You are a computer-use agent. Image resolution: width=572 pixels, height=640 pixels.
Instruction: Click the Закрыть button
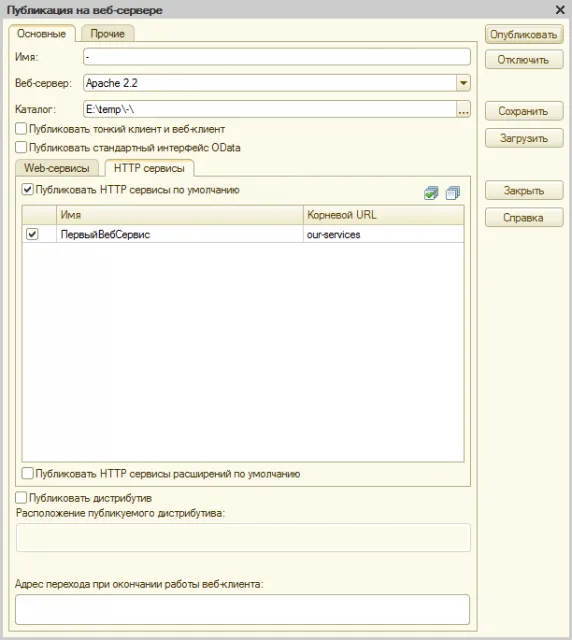[x=524, y=190]
